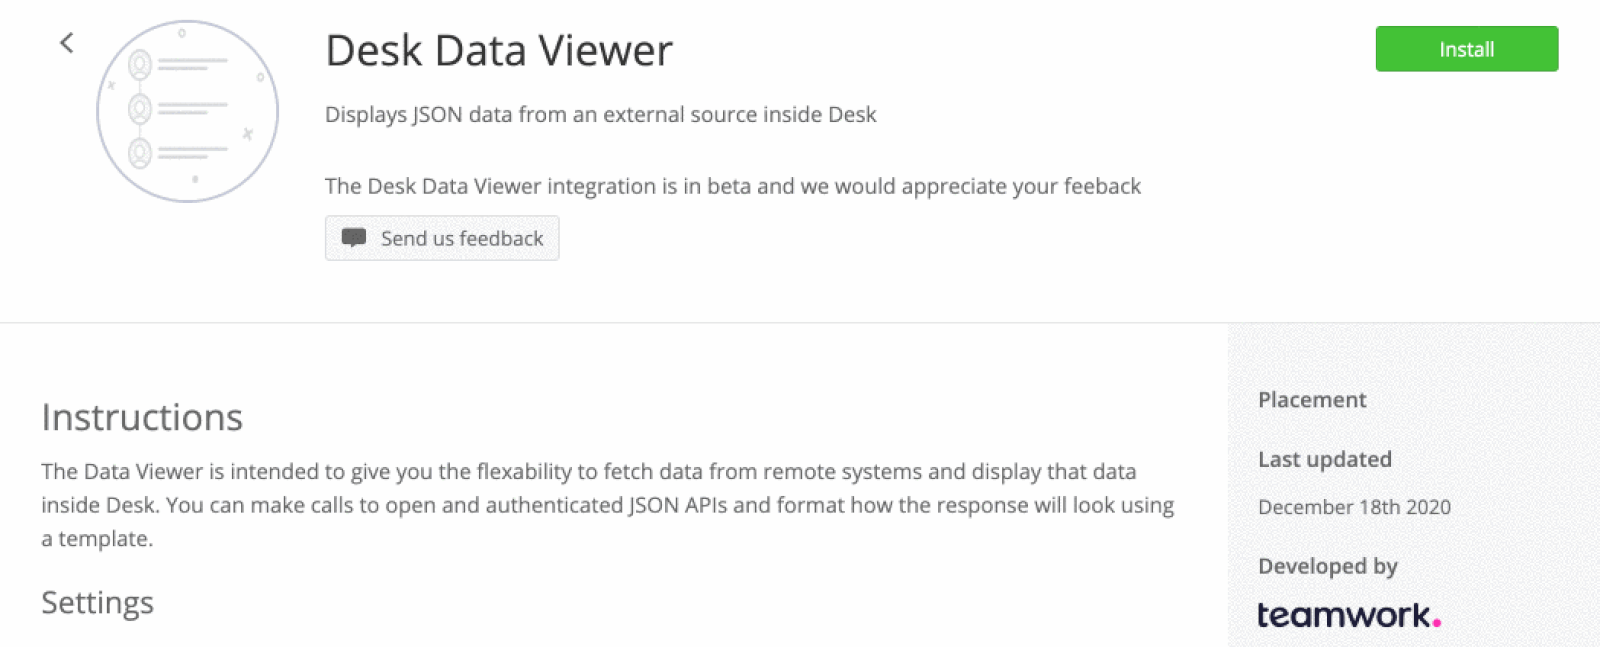The width and height of the screenshot is (1600, 647).
Task: Click the speech bubble feedback icon
Action: (x=354, y=238)
